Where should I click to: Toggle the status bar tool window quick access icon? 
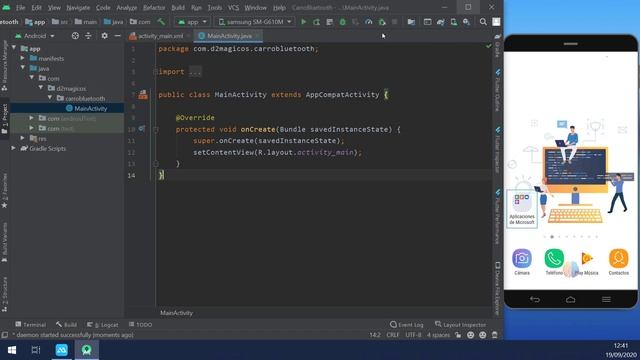(4, 335)
